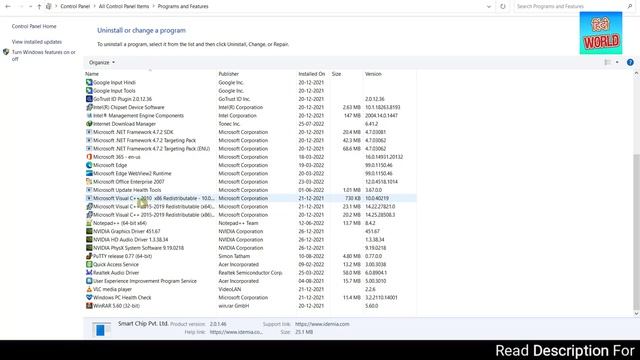The width and height of the screenshot is (640, 360).
Task: Open the address bar history dropdown
Action: (489, 7)
